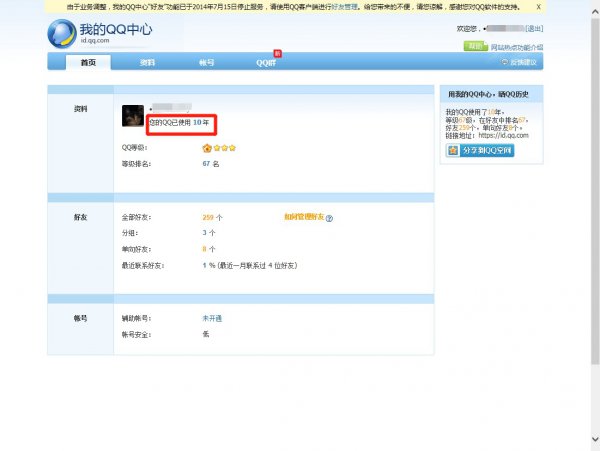Open 好友管理 link in notice banner
Screen dimensions: 600x451
[345, 7]
